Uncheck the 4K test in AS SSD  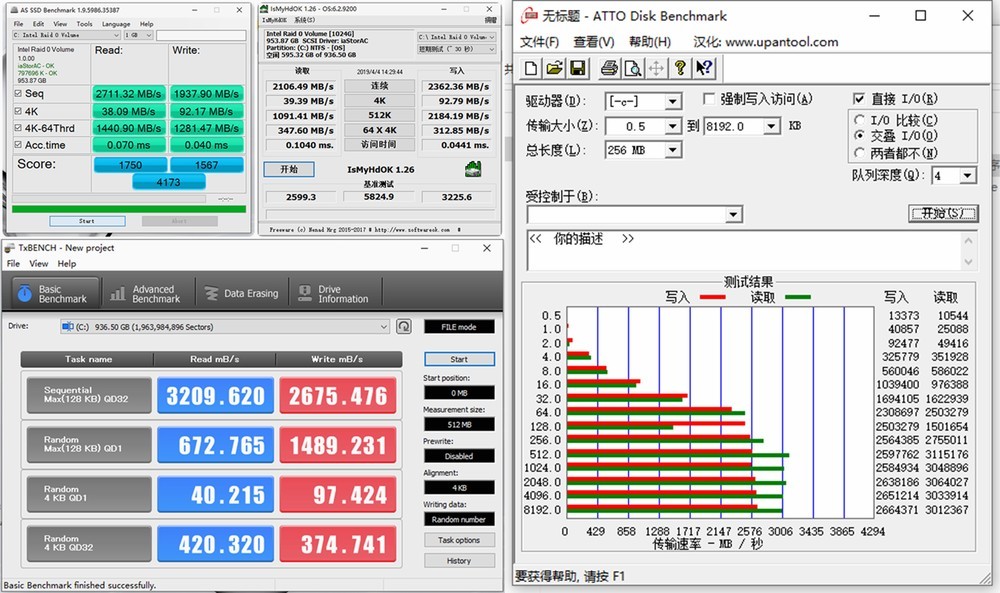pyautogui.click(x=18, y=111)
